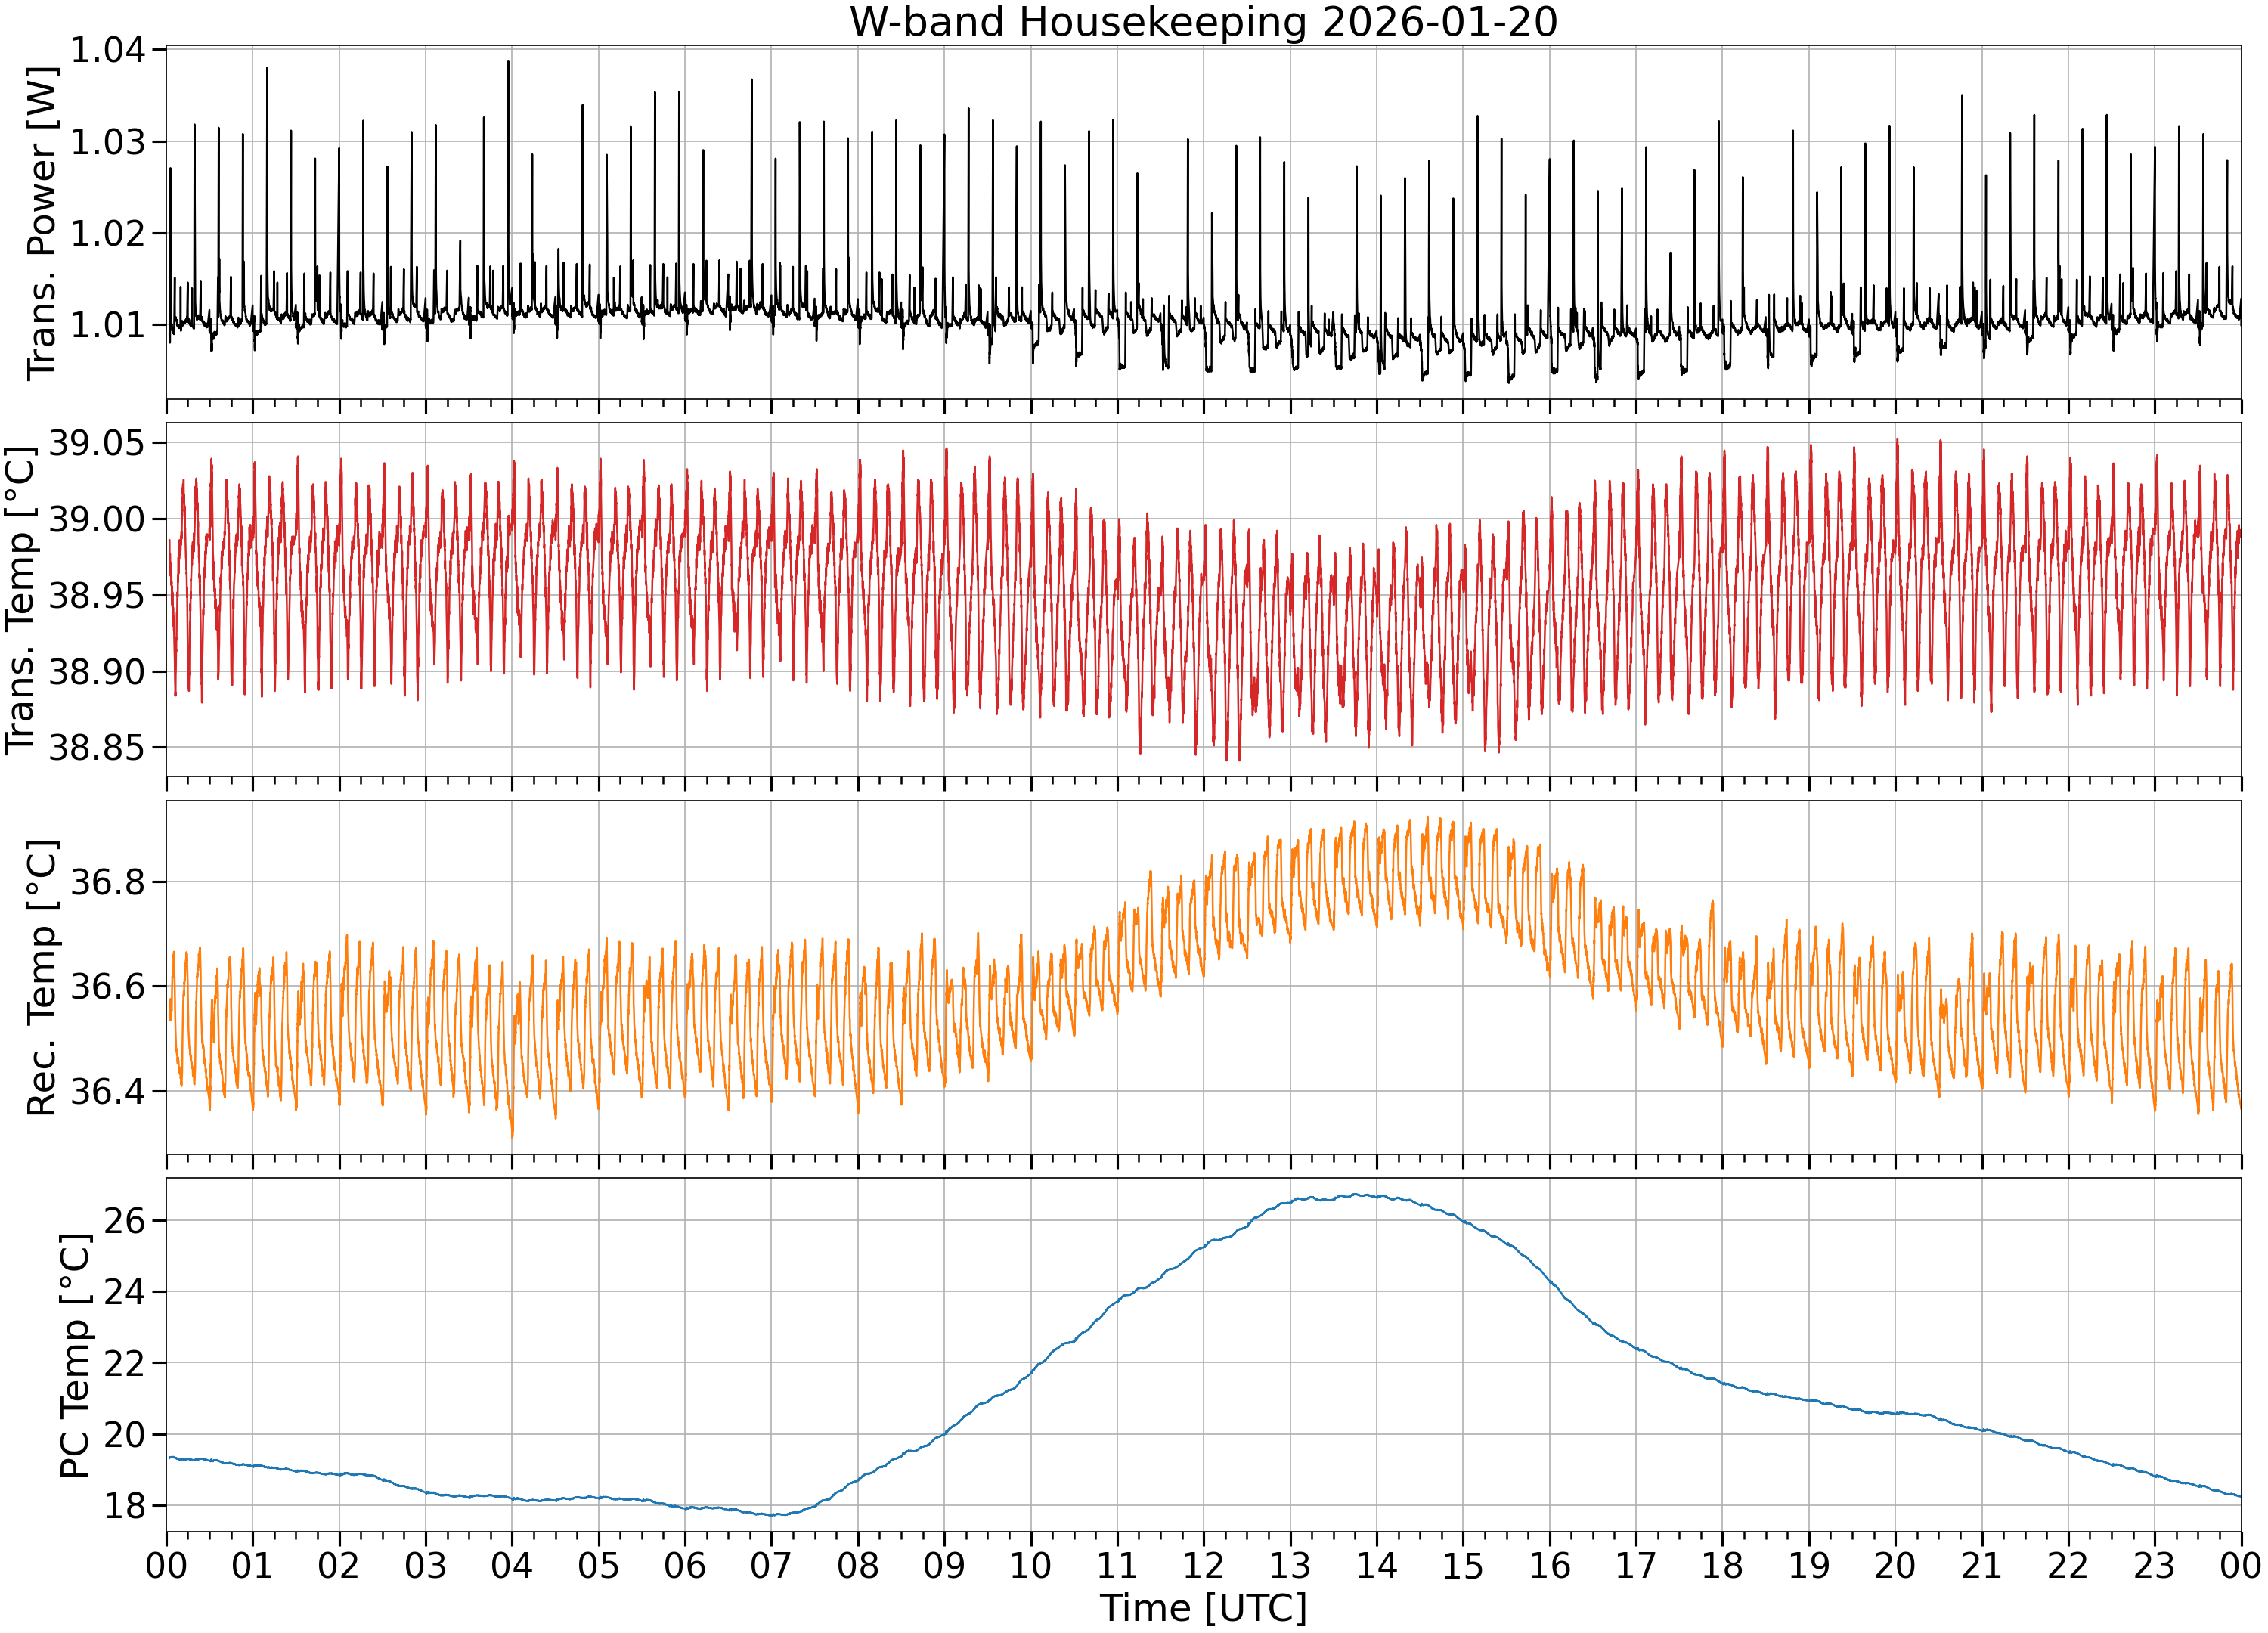Click the 18 tick on PC temperature axis
2268x1633 pixels.
click(125, 1505)
